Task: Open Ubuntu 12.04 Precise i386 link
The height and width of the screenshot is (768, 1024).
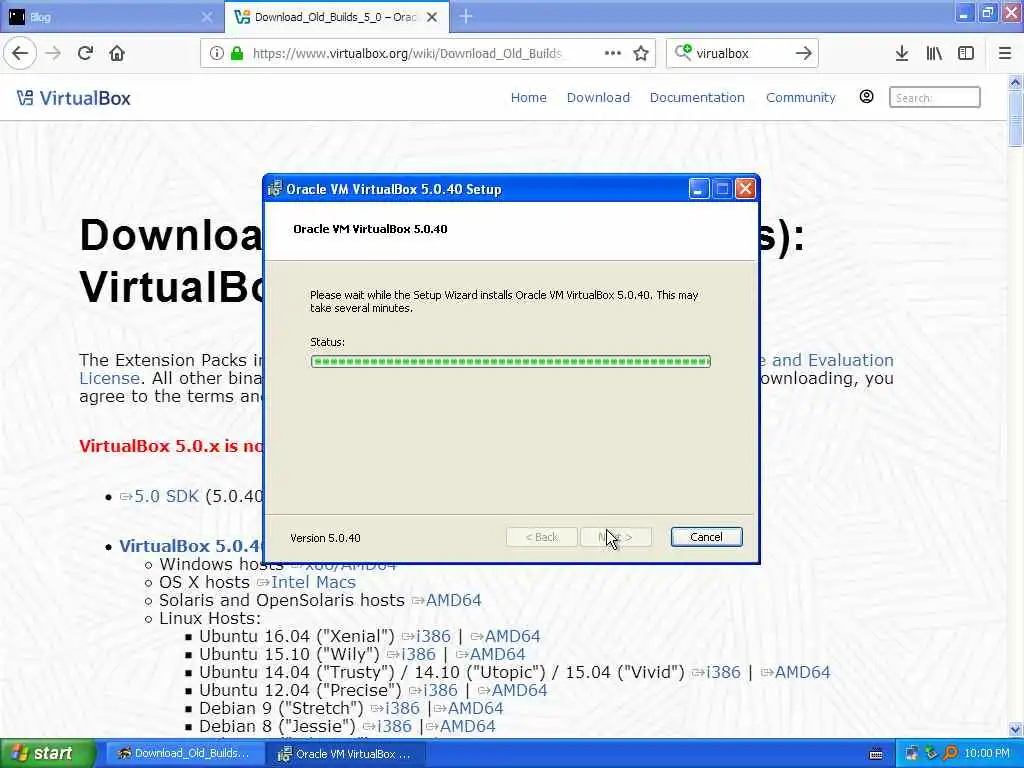Action: [434, 690]
